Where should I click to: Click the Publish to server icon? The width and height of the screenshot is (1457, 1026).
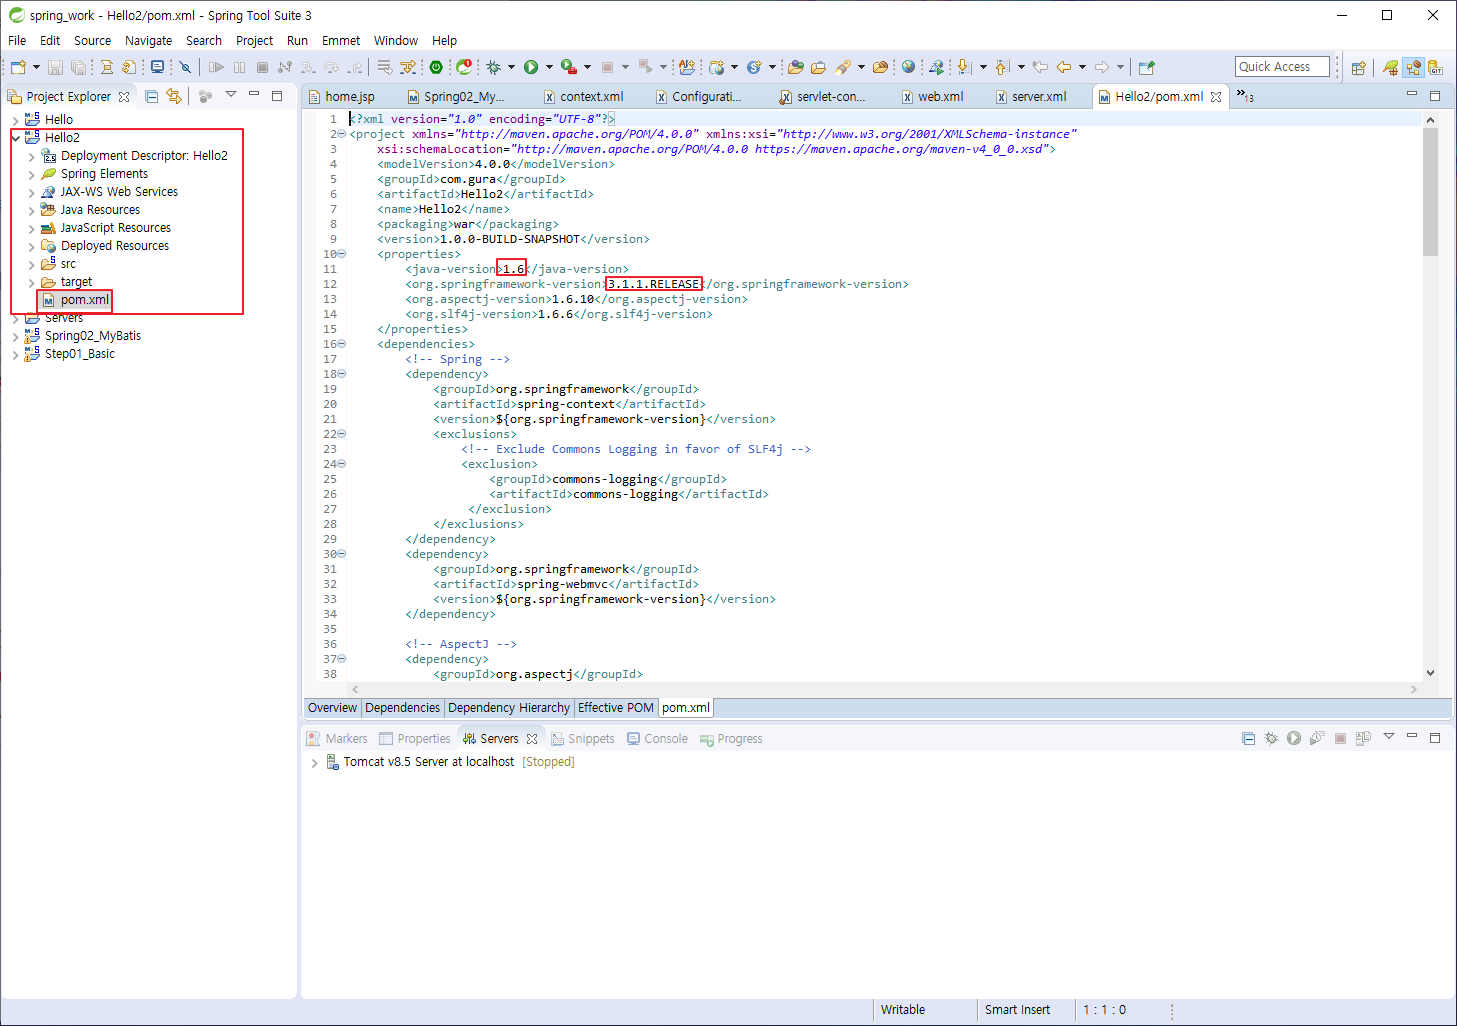point(1363,738)
